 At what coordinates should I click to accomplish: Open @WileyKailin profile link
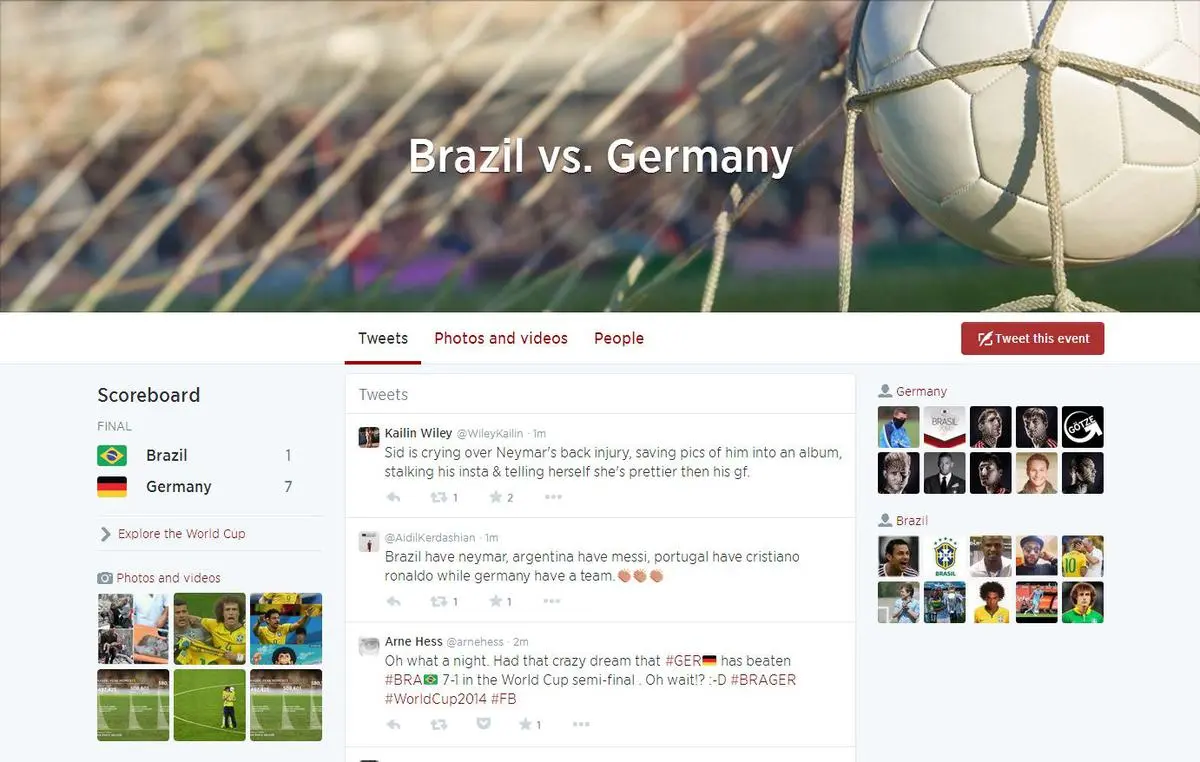coord(490,433)
